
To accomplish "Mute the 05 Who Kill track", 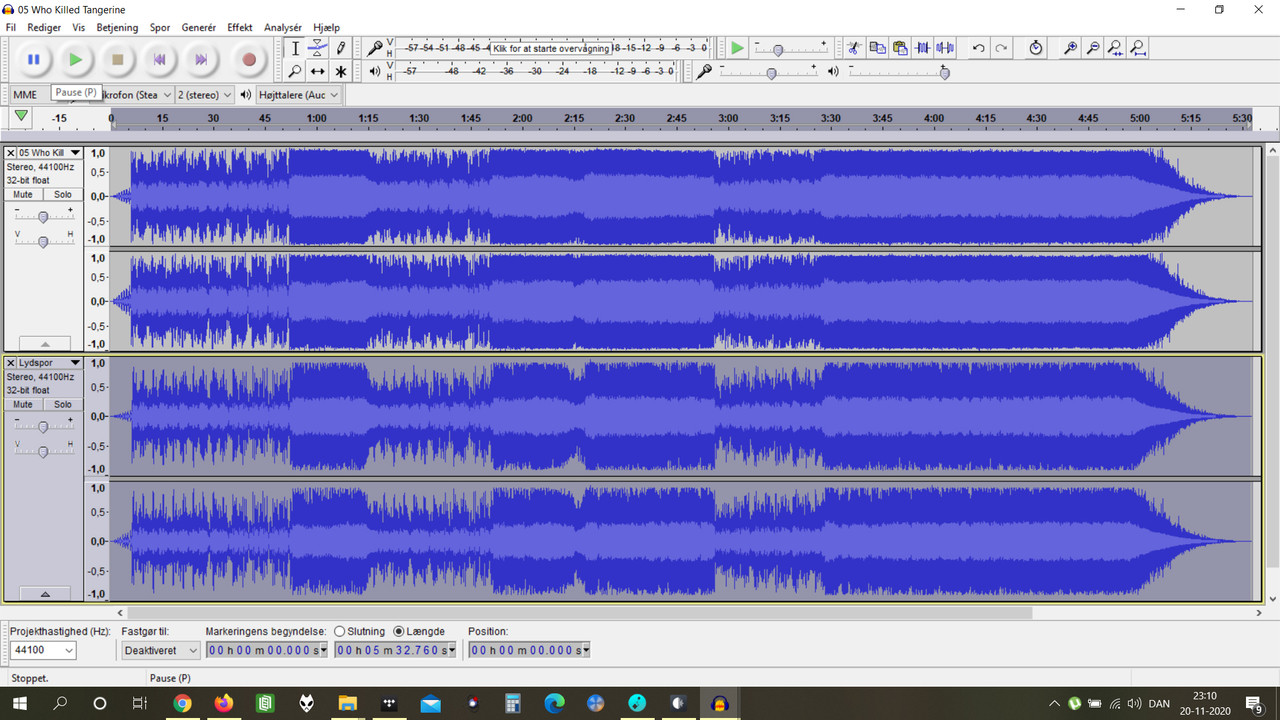I will coord(23,195).
